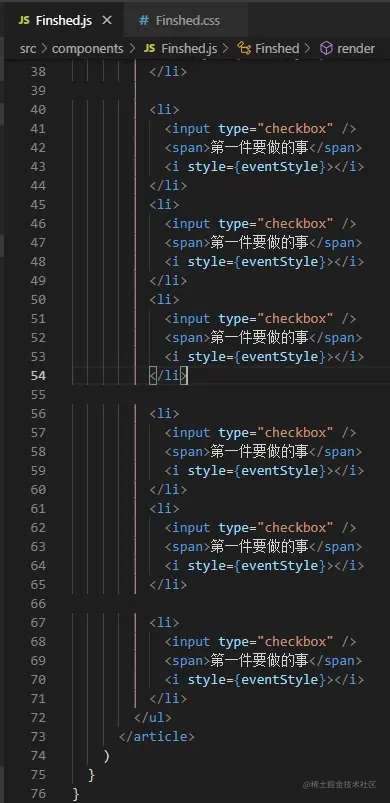Click the opening li tag on line 45

click(x=164, y=204)
